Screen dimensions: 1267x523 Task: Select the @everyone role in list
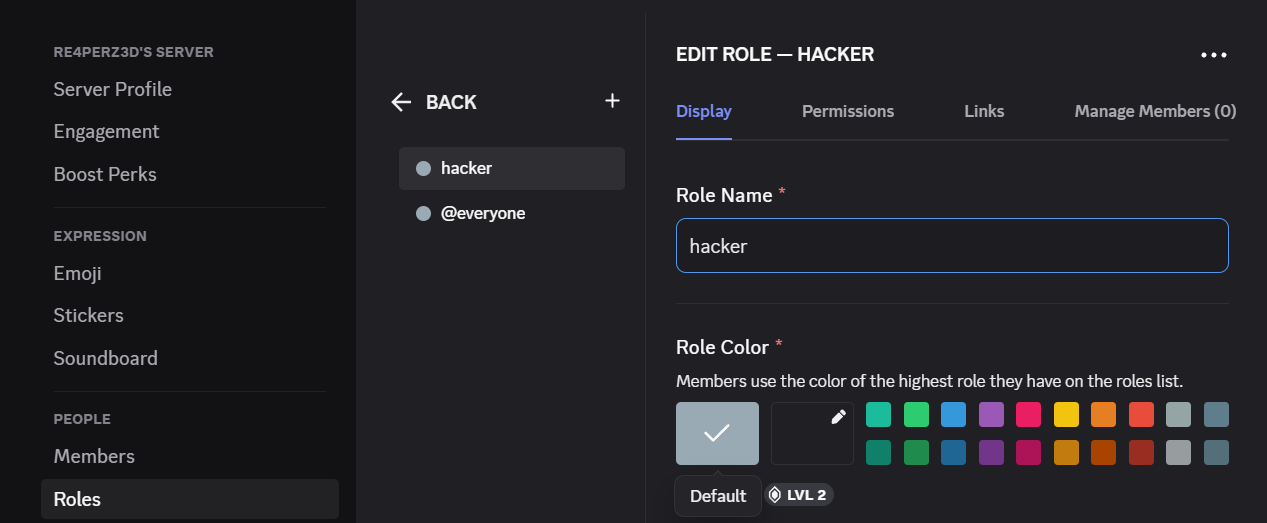pos(512,213)
